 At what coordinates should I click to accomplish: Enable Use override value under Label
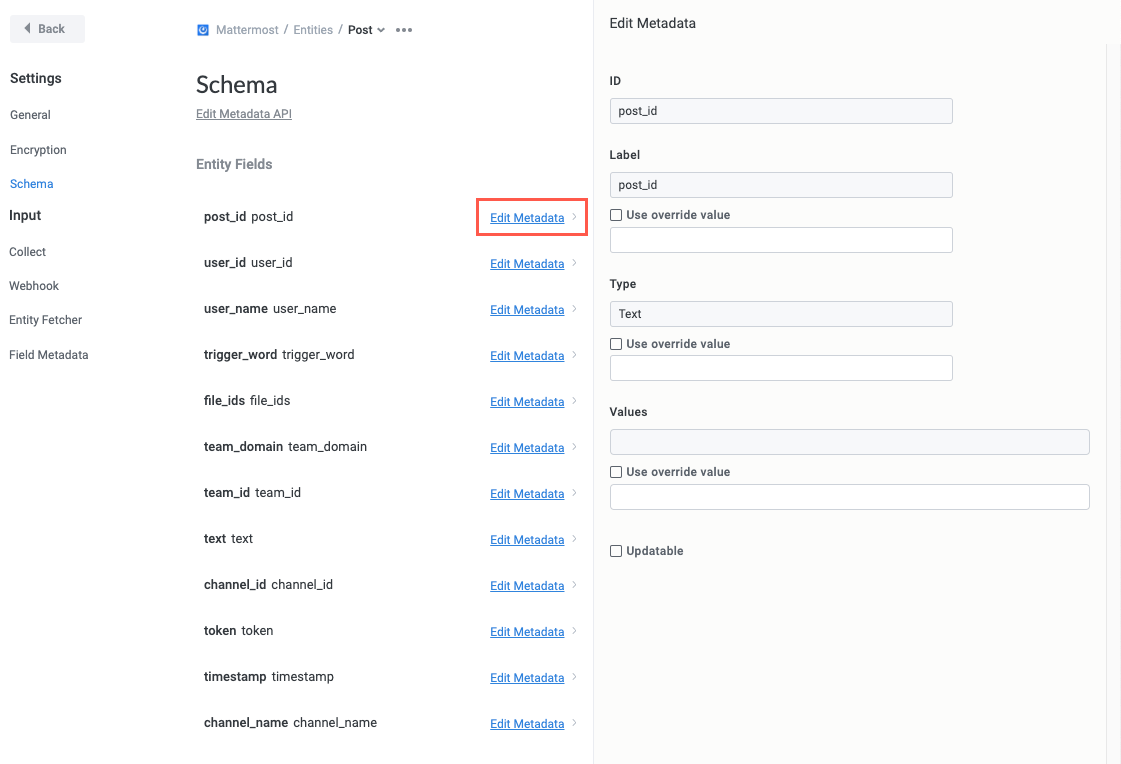coord(615,214)
